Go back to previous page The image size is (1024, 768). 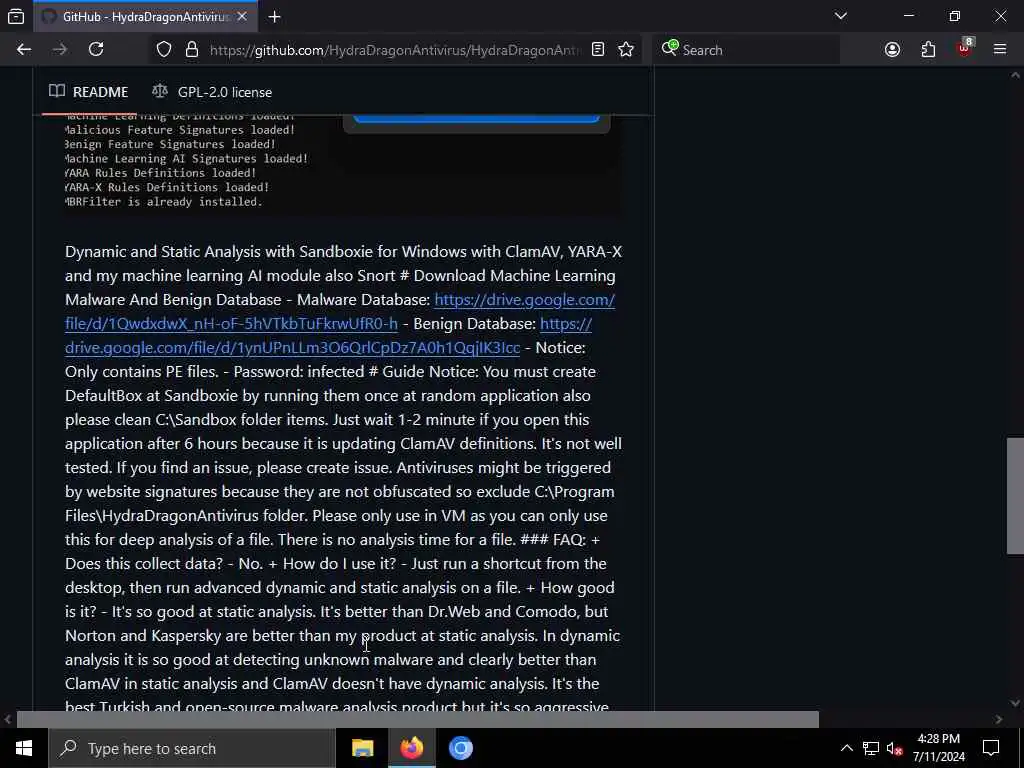coord(24,50)
